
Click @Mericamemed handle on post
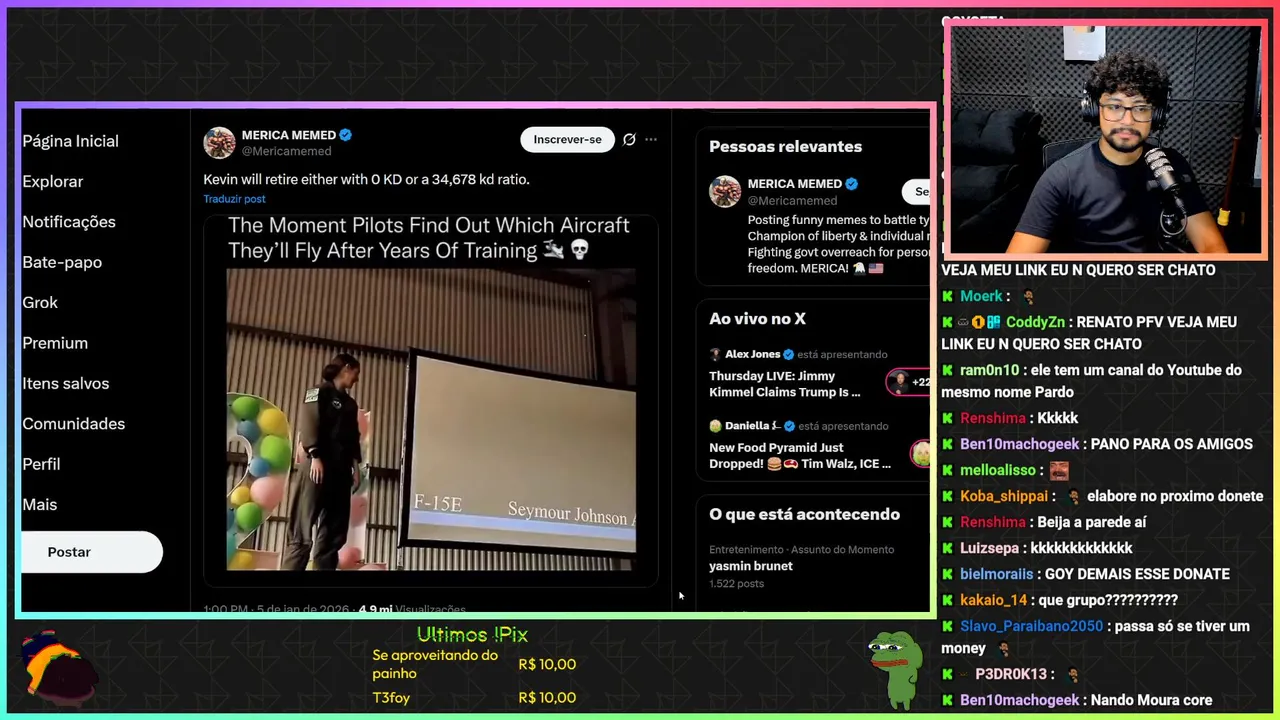coord(286,151)
